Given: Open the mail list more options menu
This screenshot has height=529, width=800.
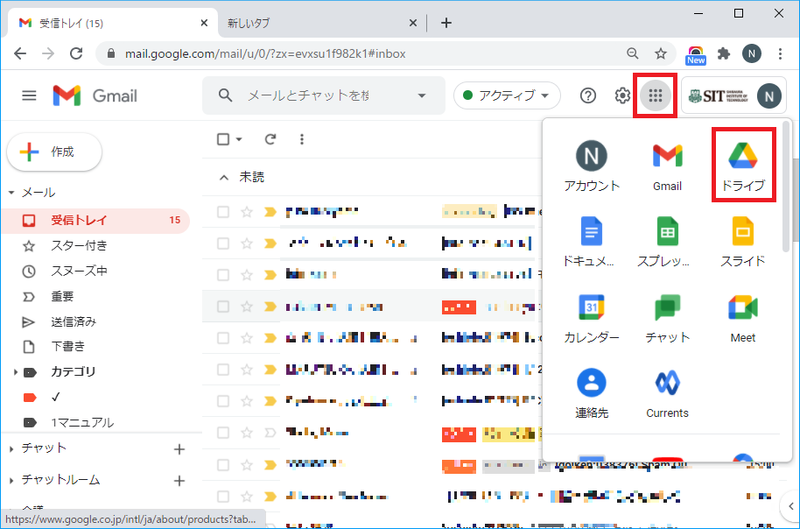Looking at the screenshot, I should pyautogui.click(x=302, y=139).
